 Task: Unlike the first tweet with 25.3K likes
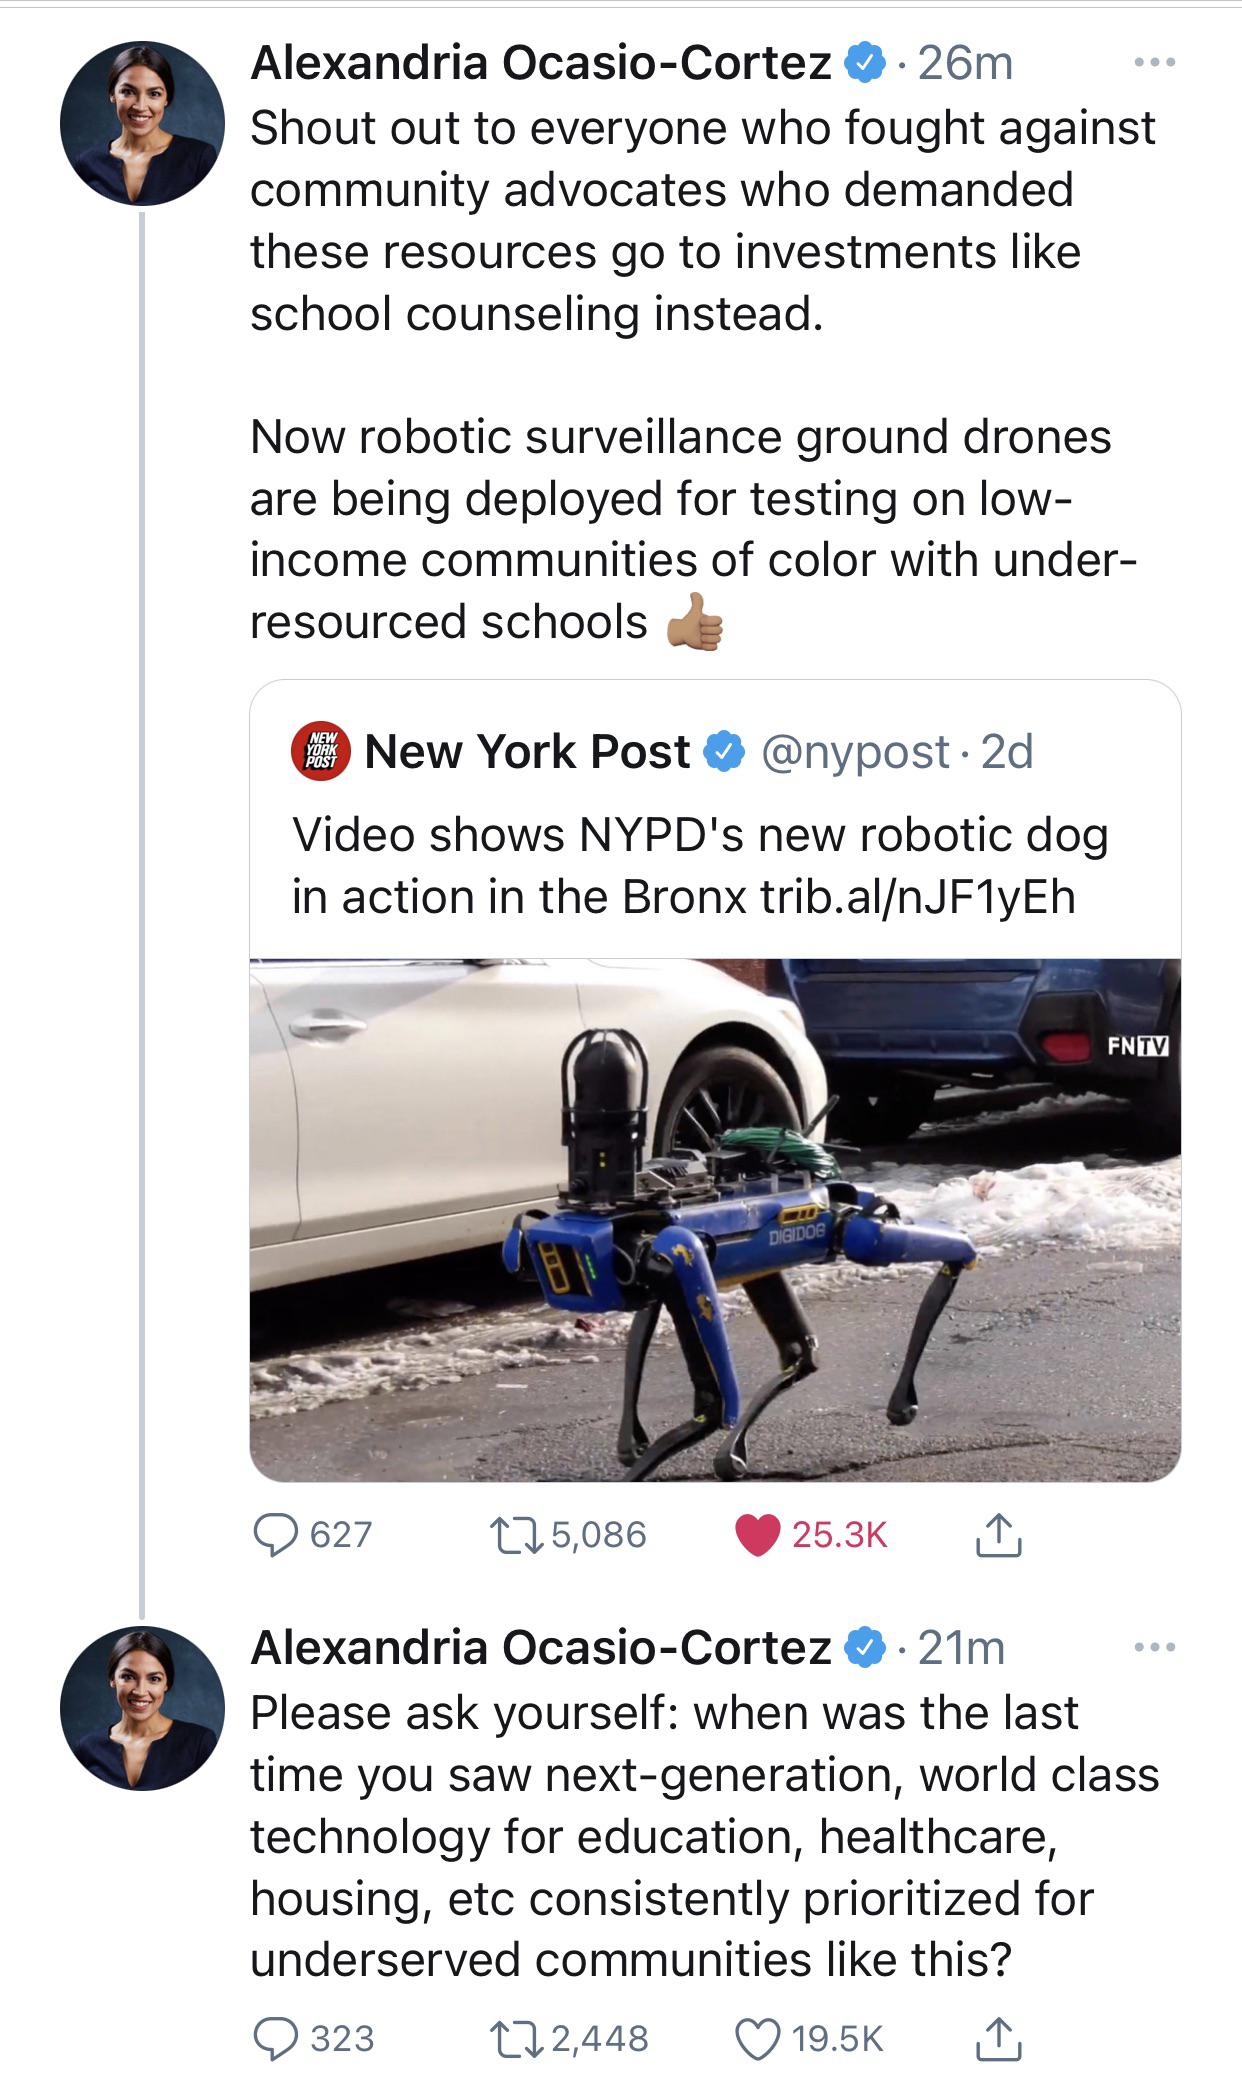coord(757,1535)
